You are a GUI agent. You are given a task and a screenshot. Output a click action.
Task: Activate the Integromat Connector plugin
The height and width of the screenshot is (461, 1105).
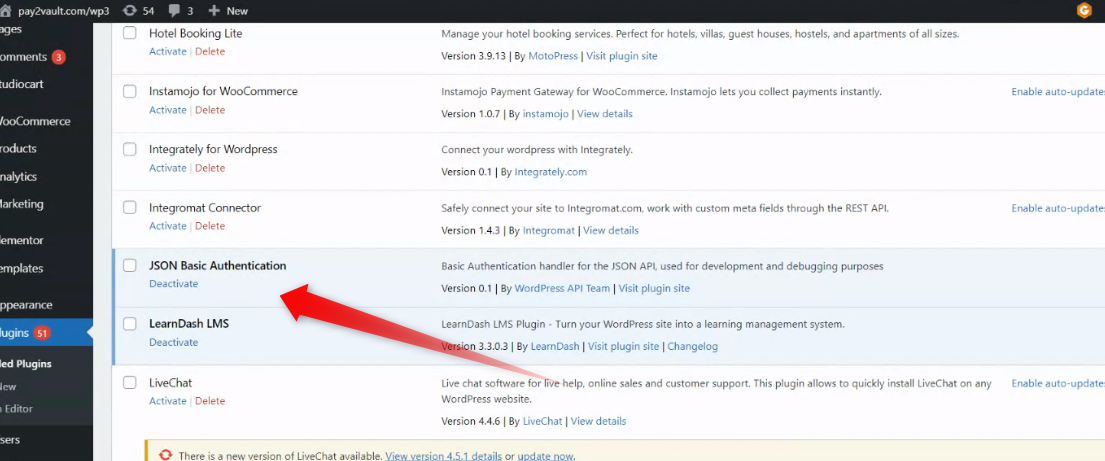[x=168, y=226]
